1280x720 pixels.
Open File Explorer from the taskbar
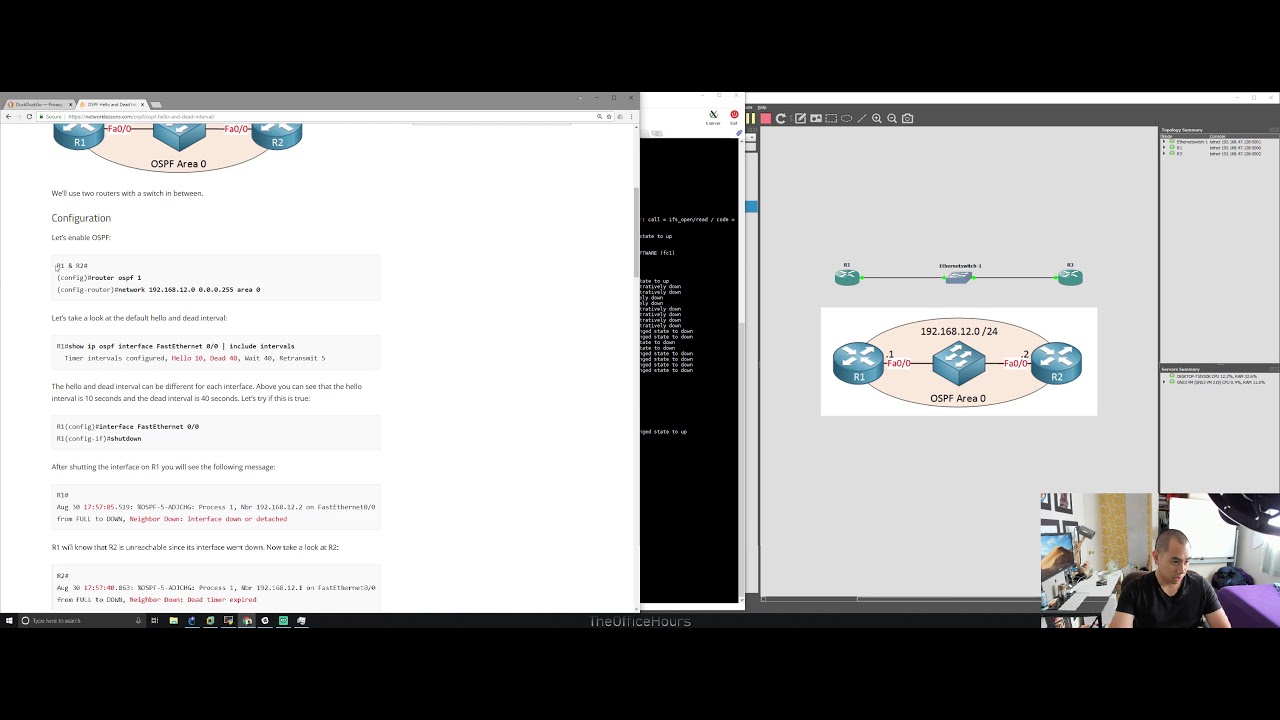tap(173, 621)
